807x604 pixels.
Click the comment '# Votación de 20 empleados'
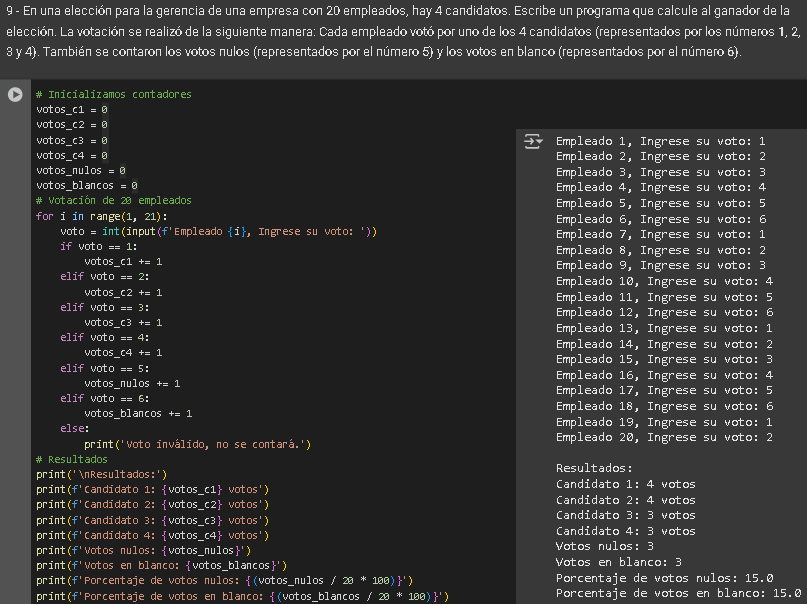[x=114, y=200]
